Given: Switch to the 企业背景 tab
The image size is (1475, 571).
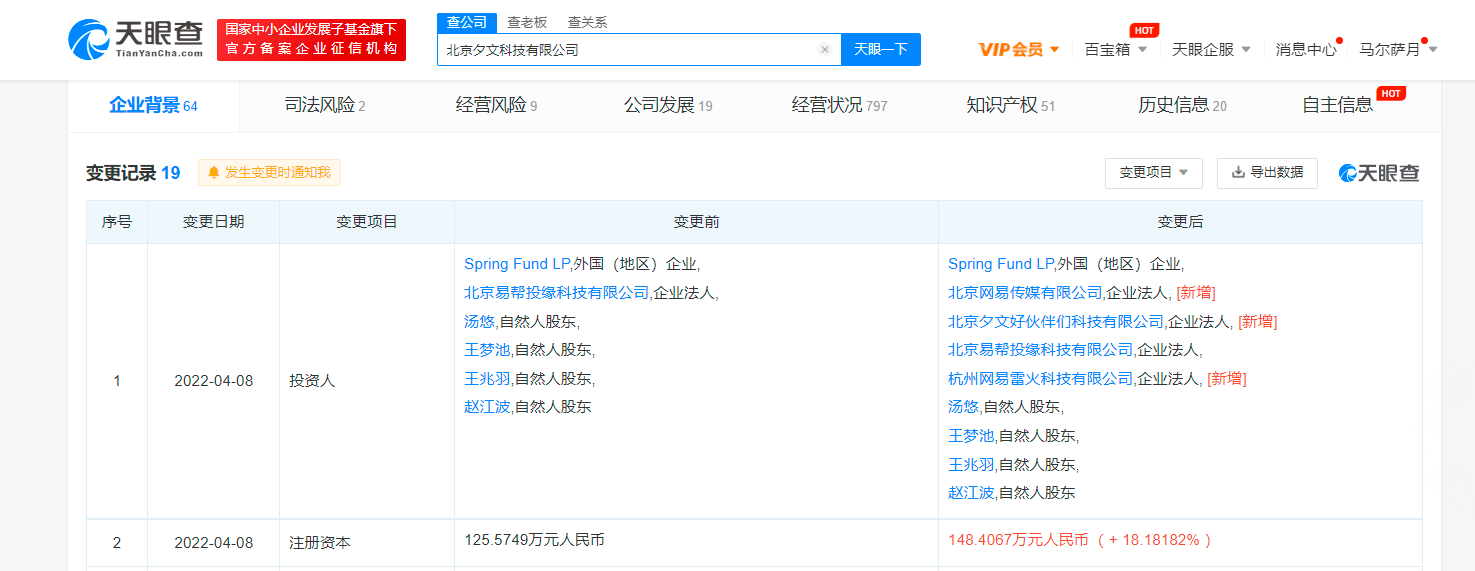Looking at the screenshot, I should click(x=153, y=105).
